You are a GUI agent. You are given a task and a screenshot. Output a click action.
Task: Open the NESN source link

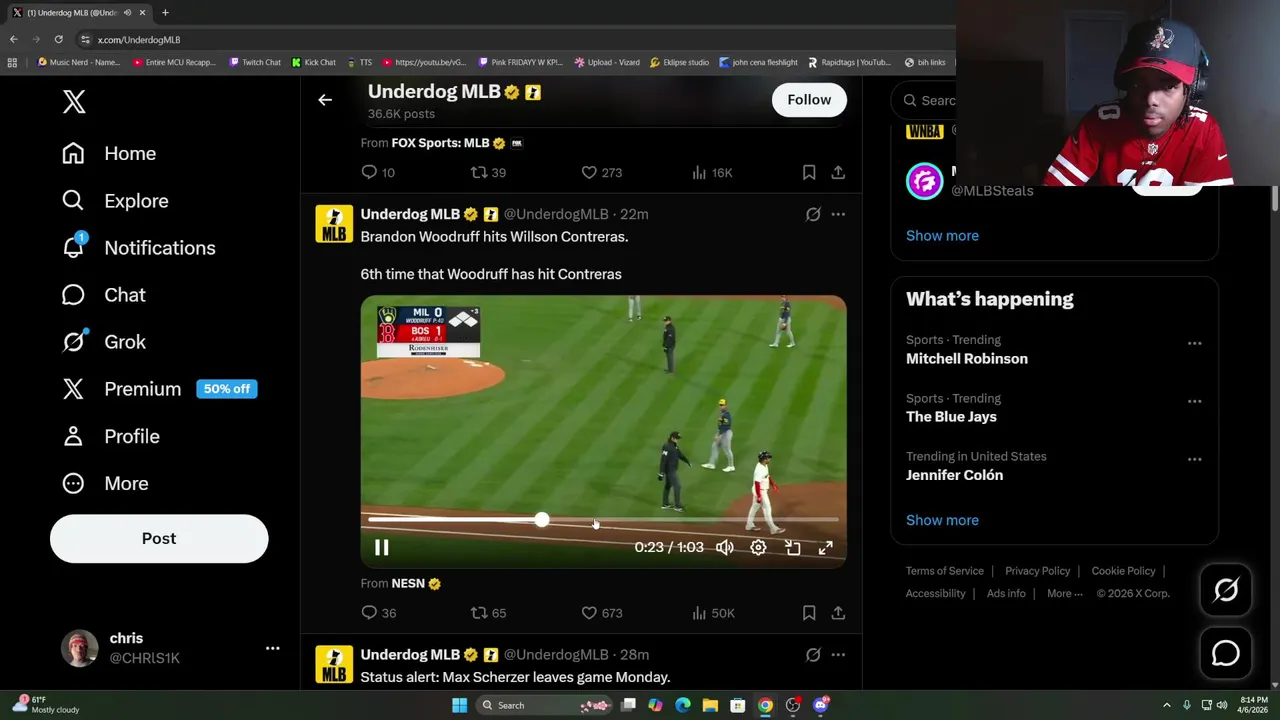pyautogui.click(x=408, y=583)
